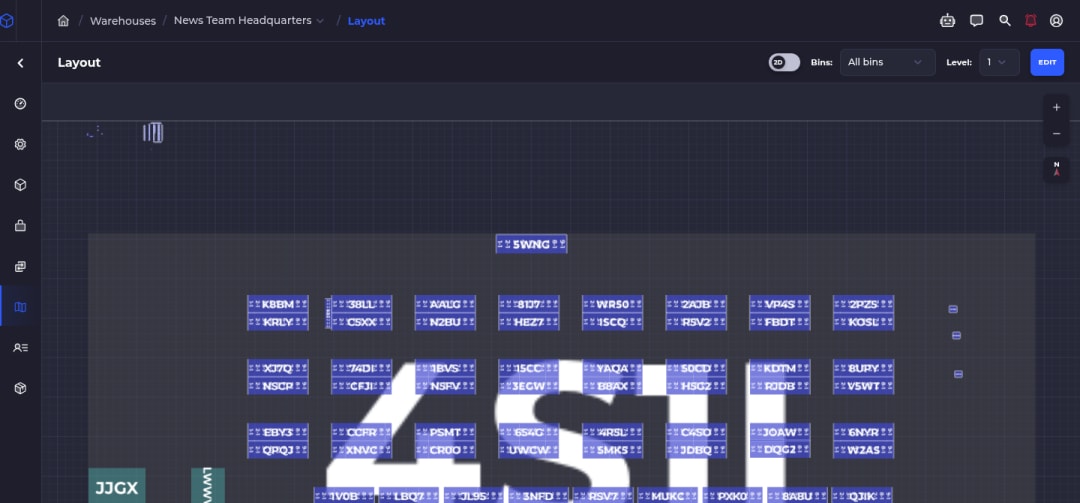
Task: Open the robot assistant icon
Action: click(x=948, y=21)
